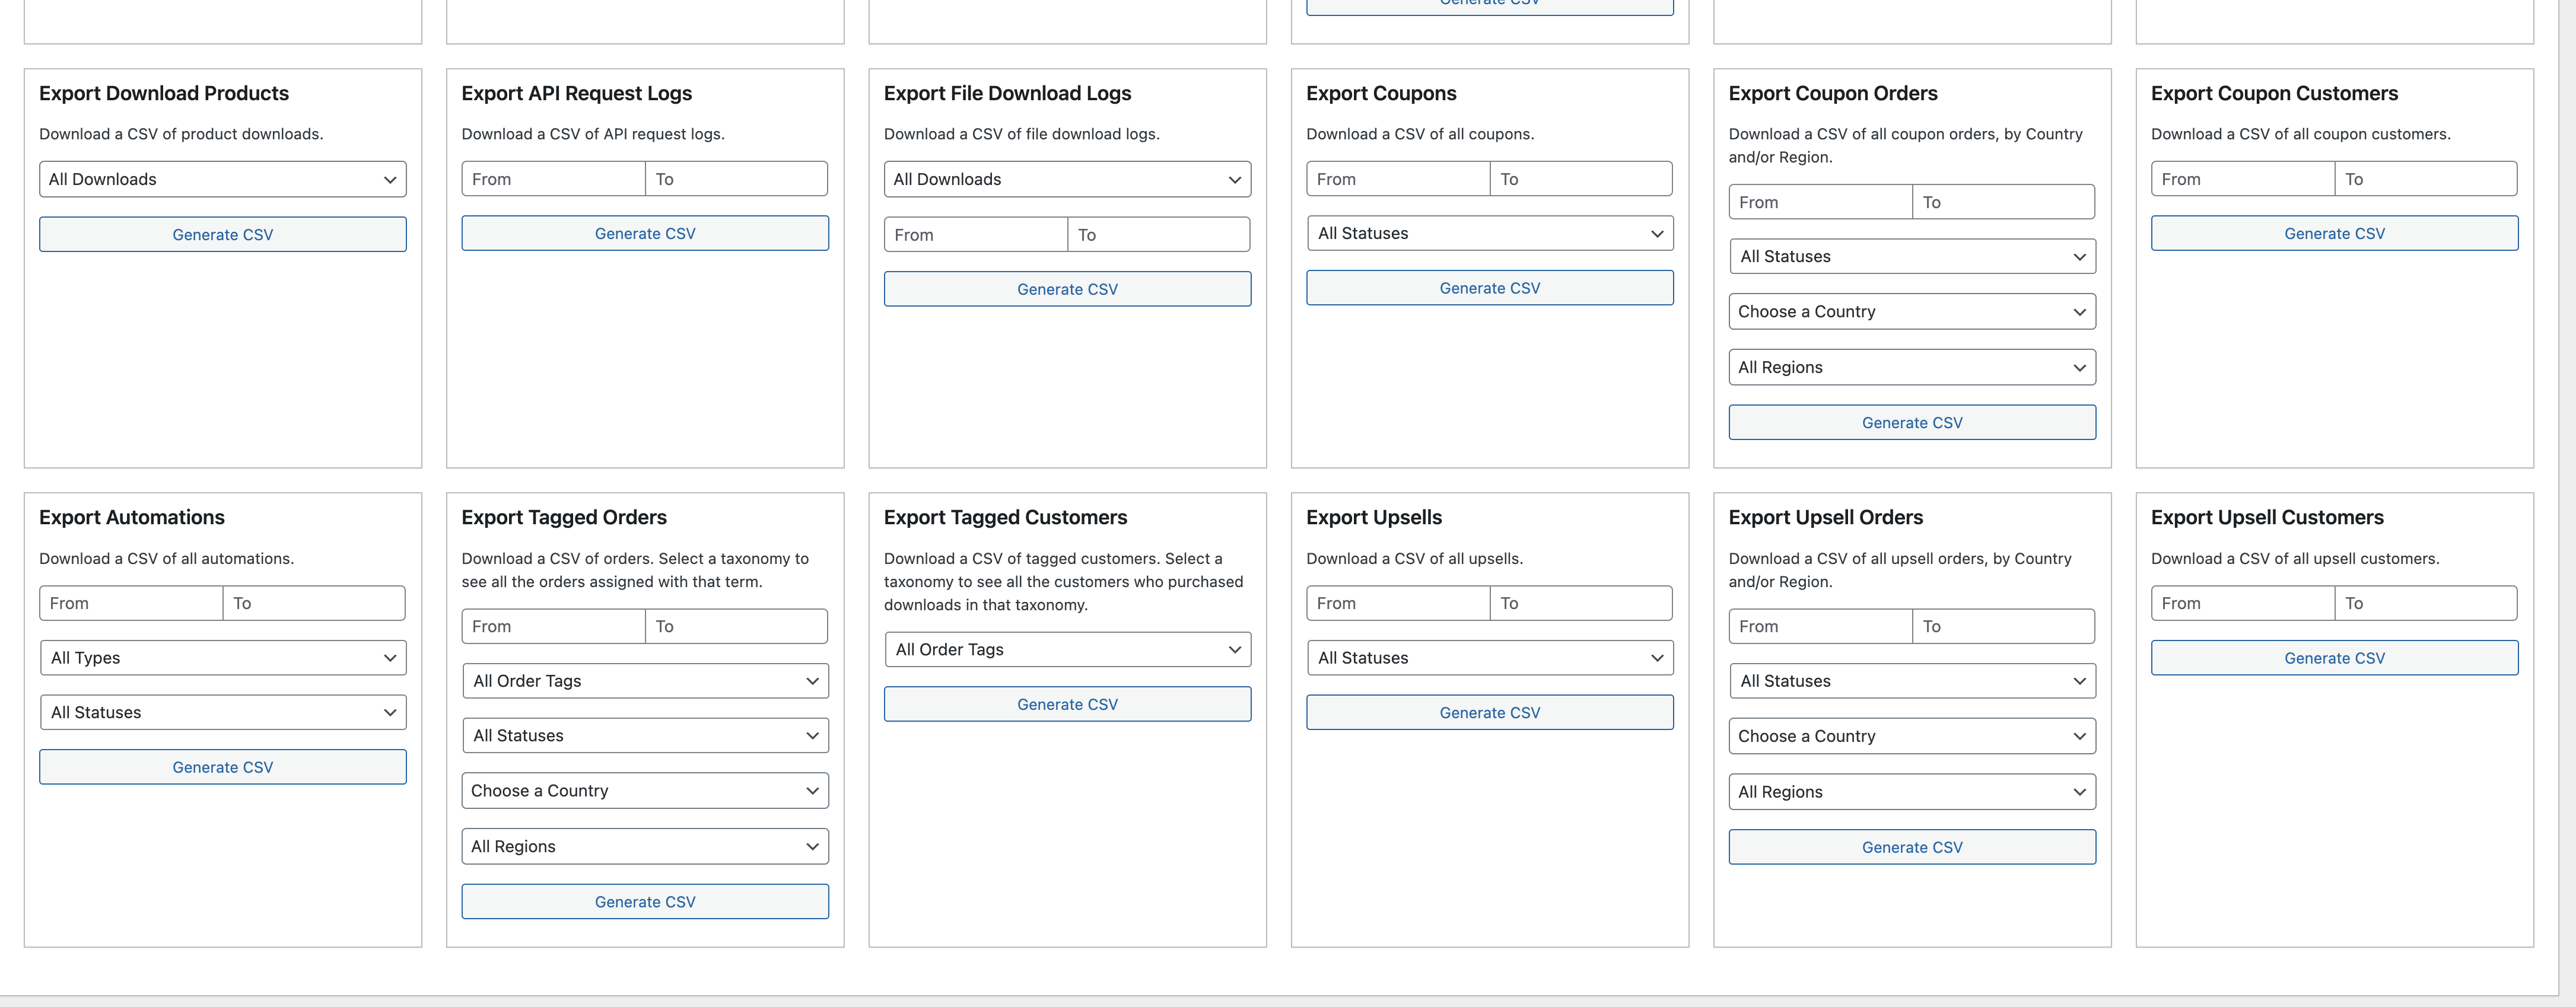Choose a Country dropdown in Export Coupon Orders

[1911, 311]
